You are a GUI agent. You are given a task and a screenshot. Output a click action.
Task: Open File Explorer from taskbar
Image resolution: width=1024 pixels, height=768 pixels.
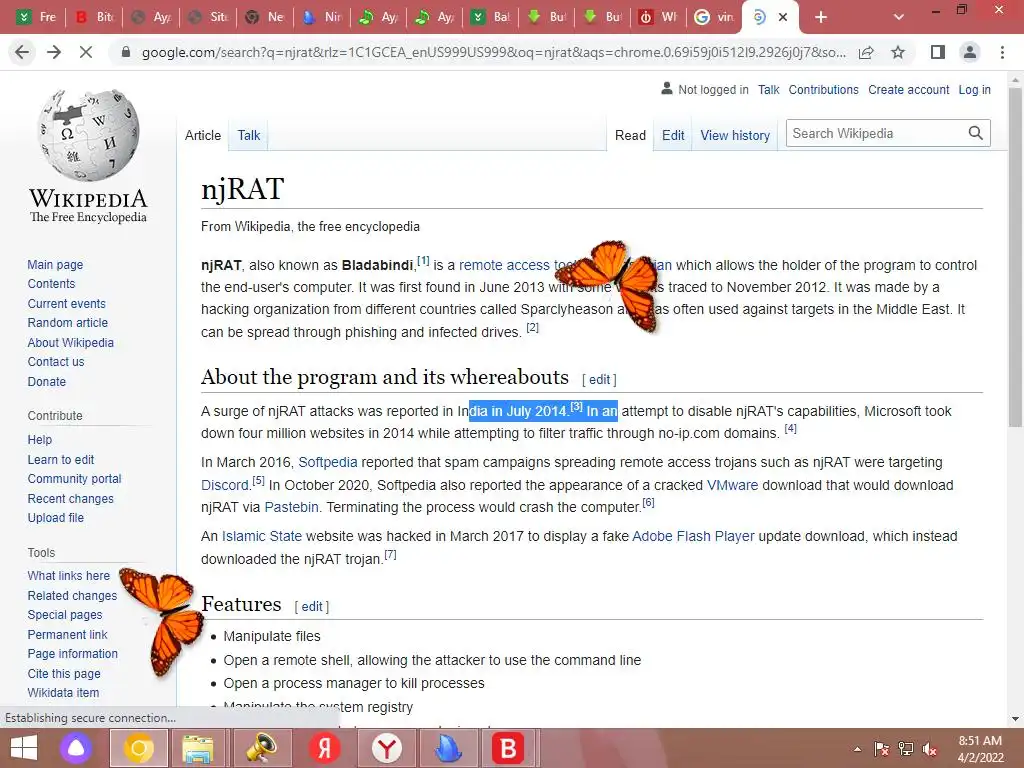pos(197,748)
